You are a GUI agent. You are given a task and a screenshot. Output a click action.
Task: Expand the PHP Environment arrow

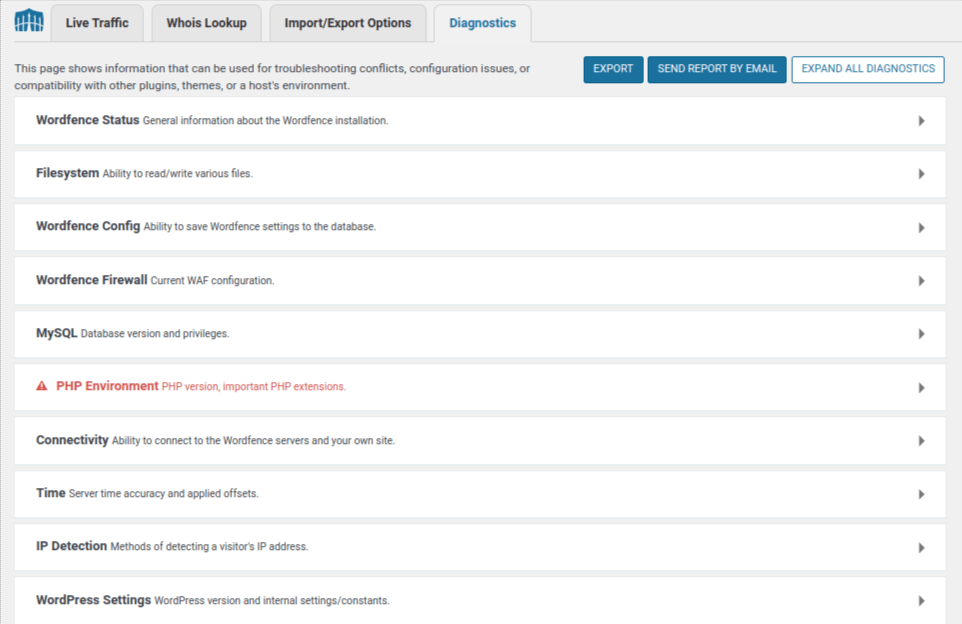(x=921, y=388)
